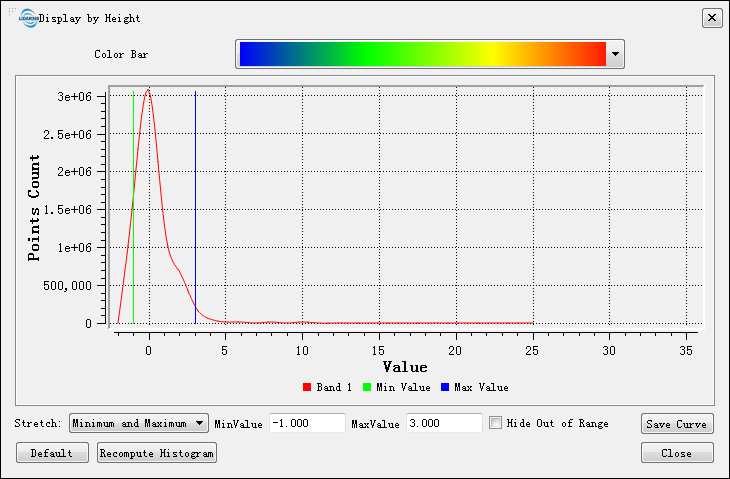Click the LiDAR360 logo icon in title bar

[29, 18]
